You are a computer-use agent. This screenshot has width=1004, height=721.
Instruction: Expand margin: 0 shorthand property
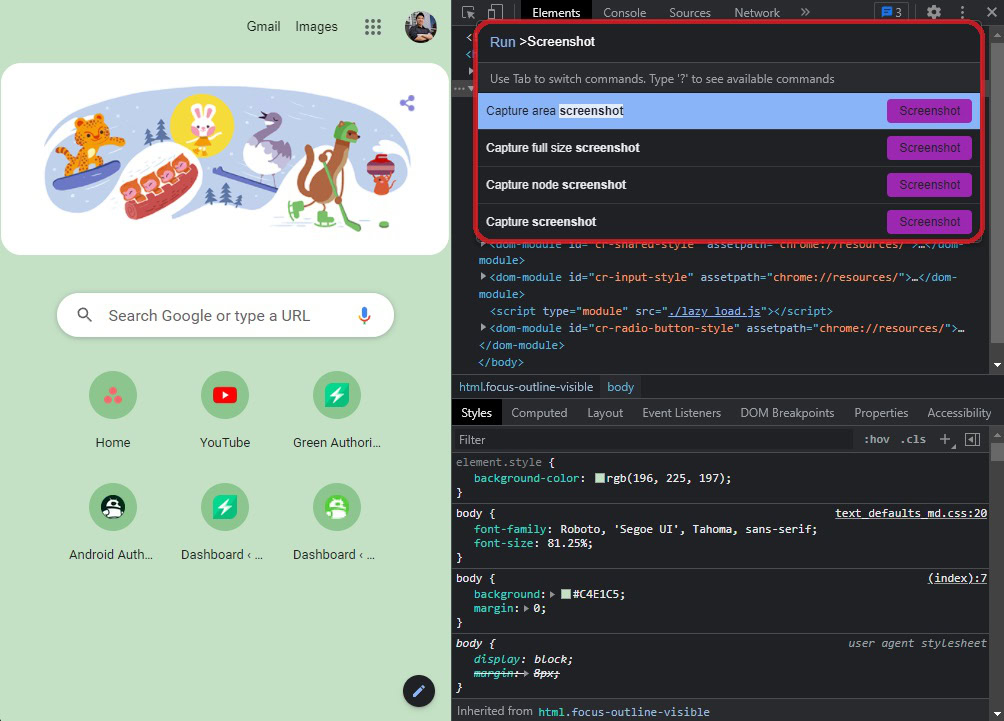click(x=527, y=608)
